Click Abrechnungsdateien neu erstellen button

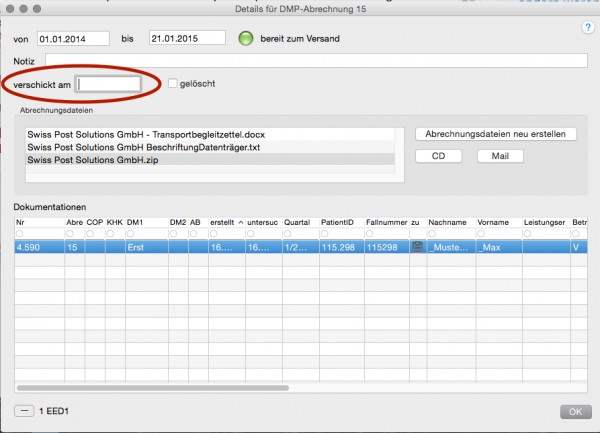coord(496,134)
